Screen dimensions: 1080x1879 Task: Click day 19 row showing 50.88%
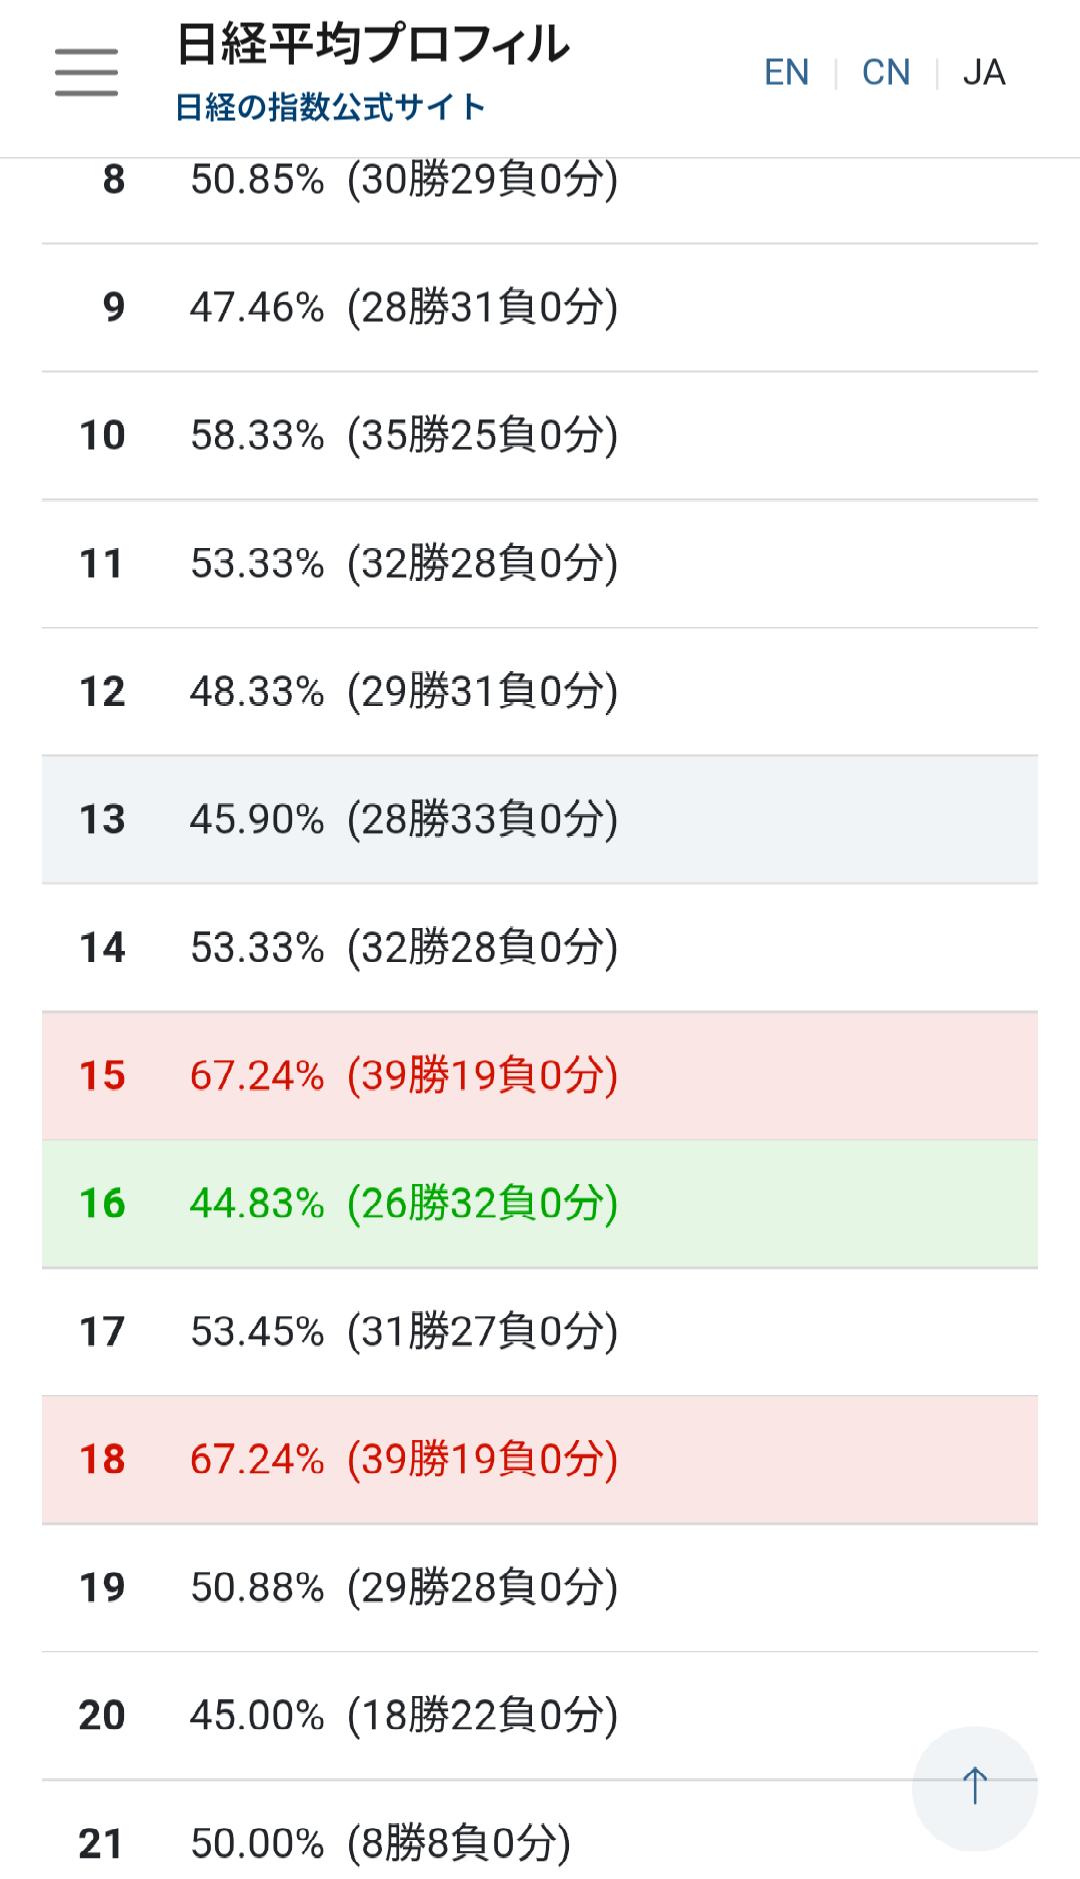(540, 1587)
